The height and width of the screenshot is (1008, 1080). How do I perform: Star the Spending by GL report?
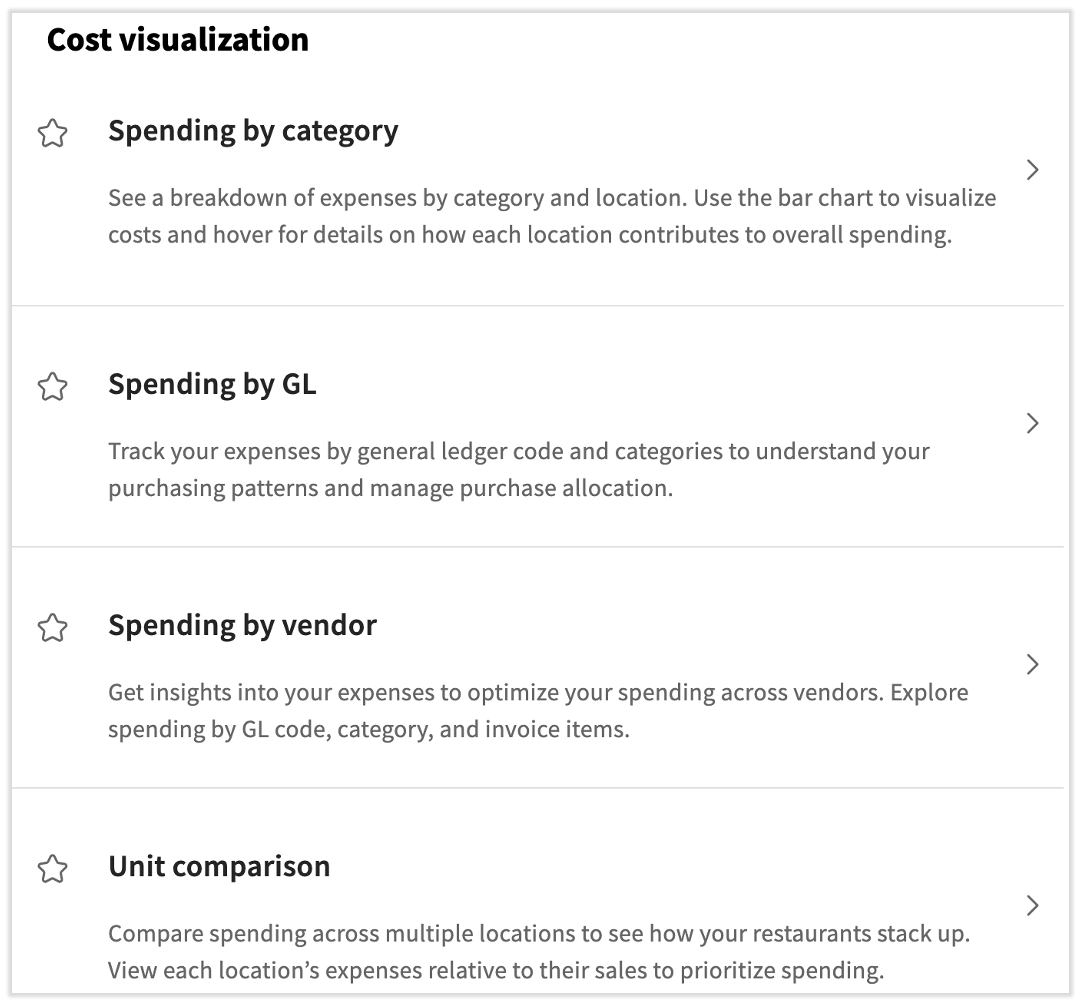point(52,386)
